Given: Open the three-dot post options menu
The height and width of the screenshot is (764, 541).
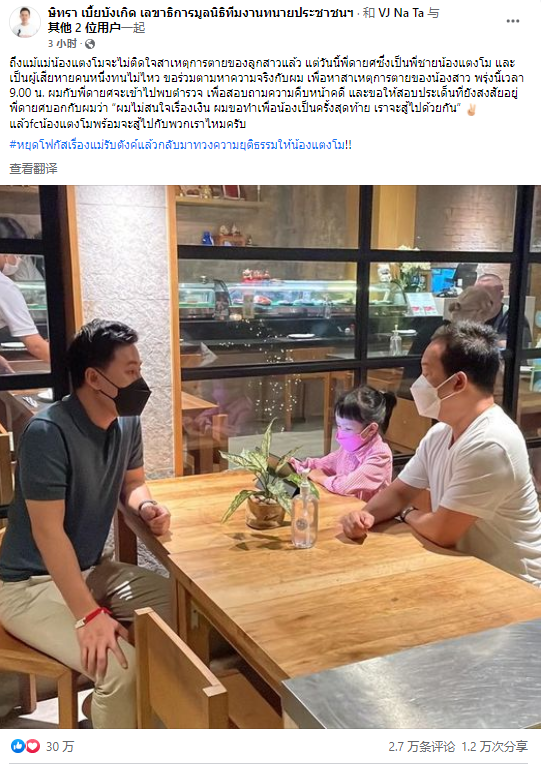Looking at the screenshot, I should tap(512, 21).
